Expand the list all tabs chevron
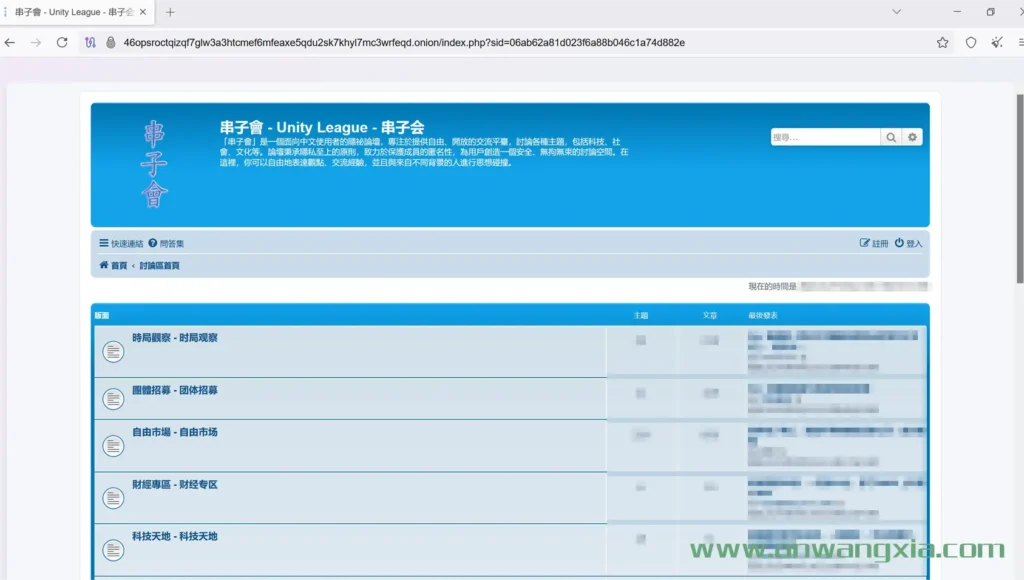The image size is (1024, 580). click(897, 12)
